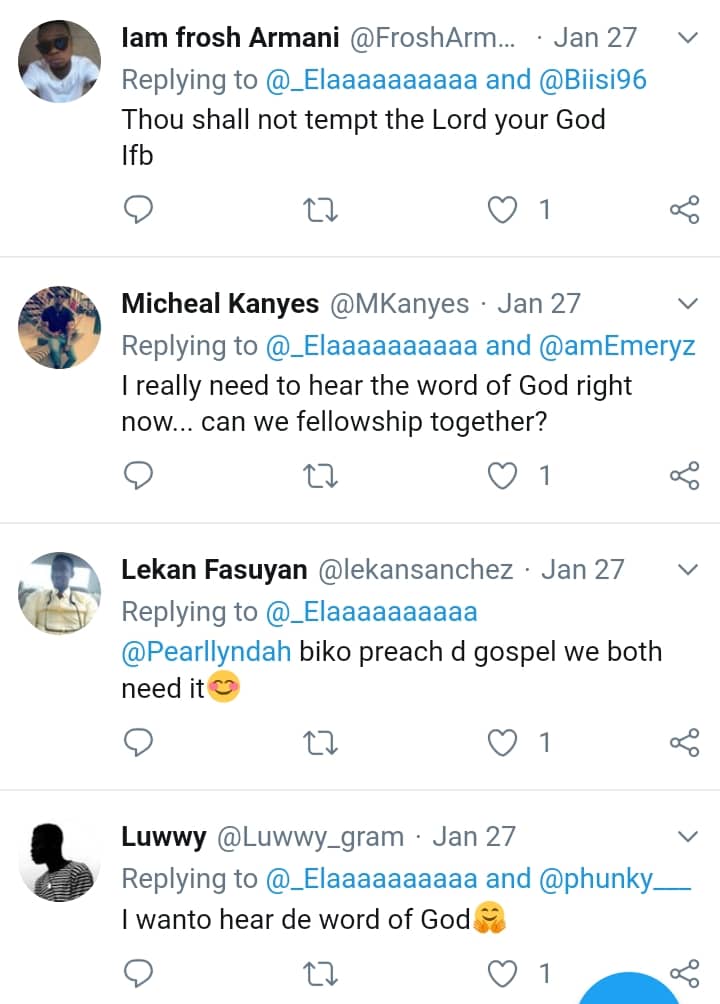This screenshot has width=720, height=1004.
Task: Open Lekan Fasuyan's profile picture
Action: click(x=60, y=593)
